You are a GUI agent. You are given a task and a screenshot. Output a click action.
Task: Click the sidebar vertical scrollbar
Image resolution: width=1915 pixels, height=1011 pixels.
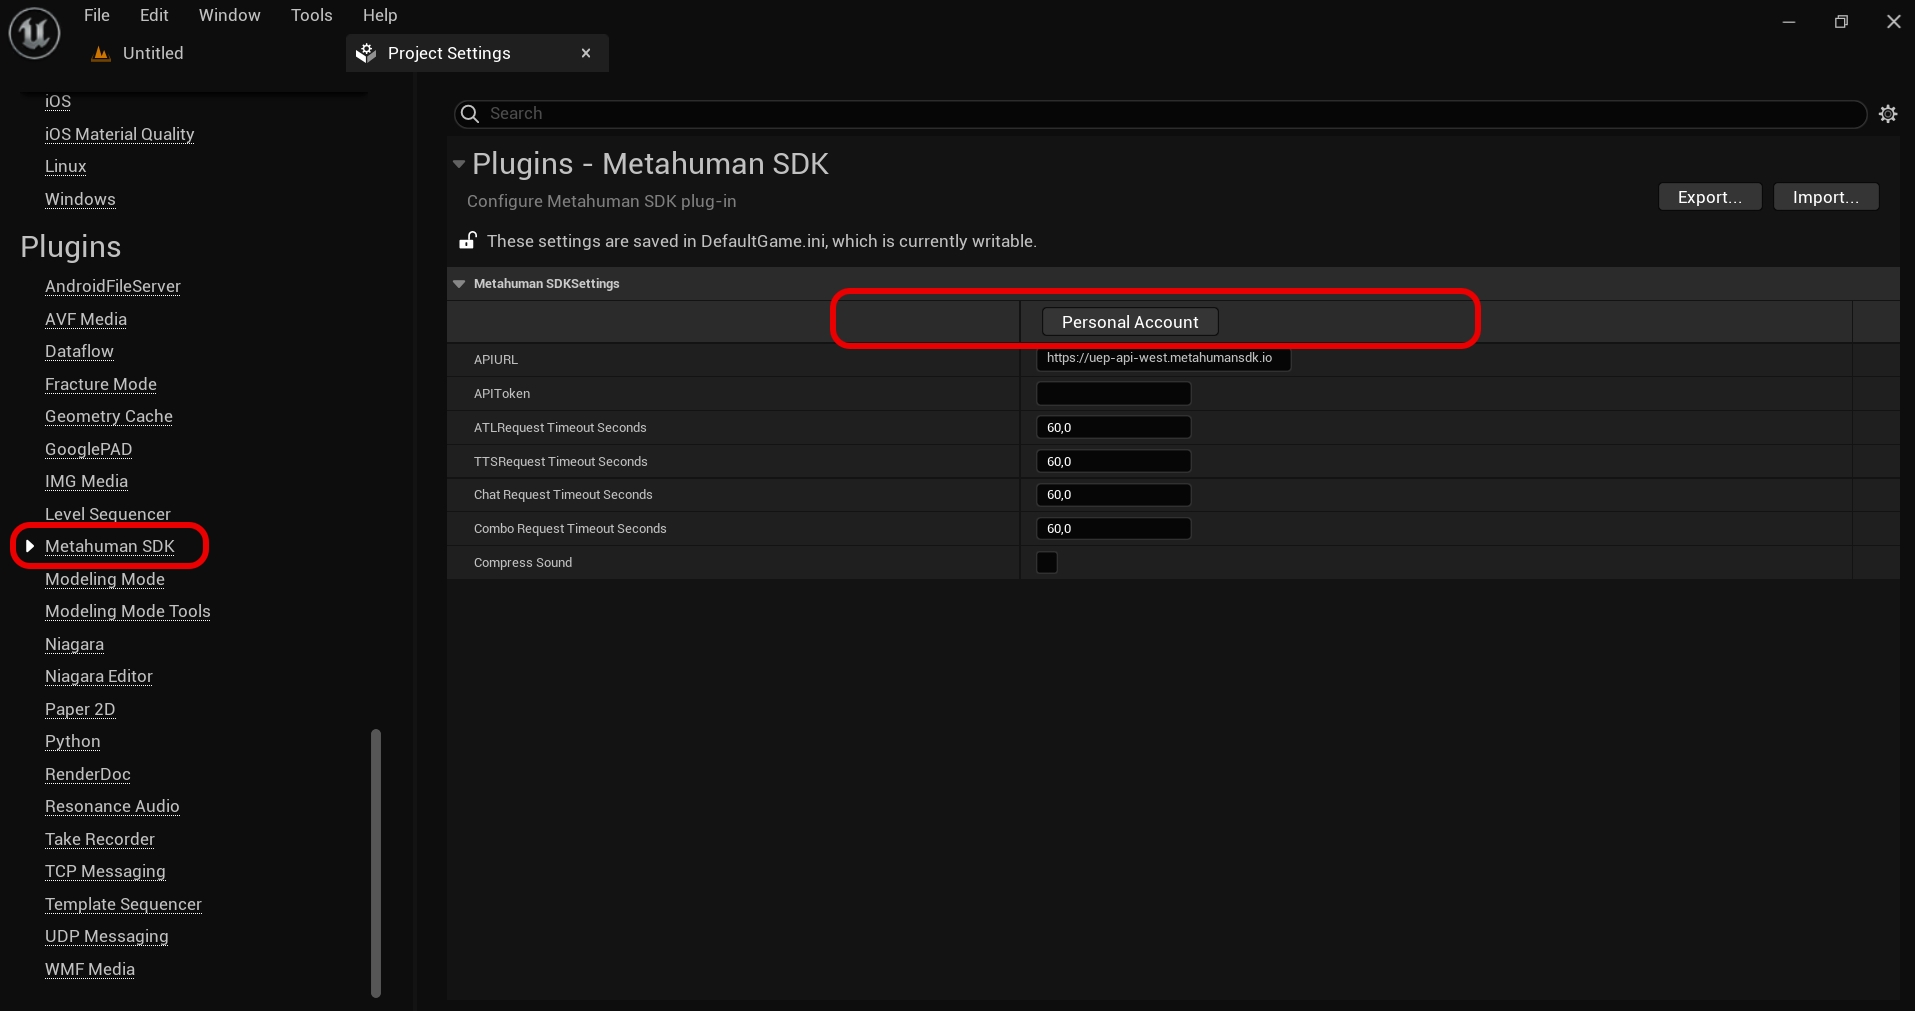click(x=376, y=862)
